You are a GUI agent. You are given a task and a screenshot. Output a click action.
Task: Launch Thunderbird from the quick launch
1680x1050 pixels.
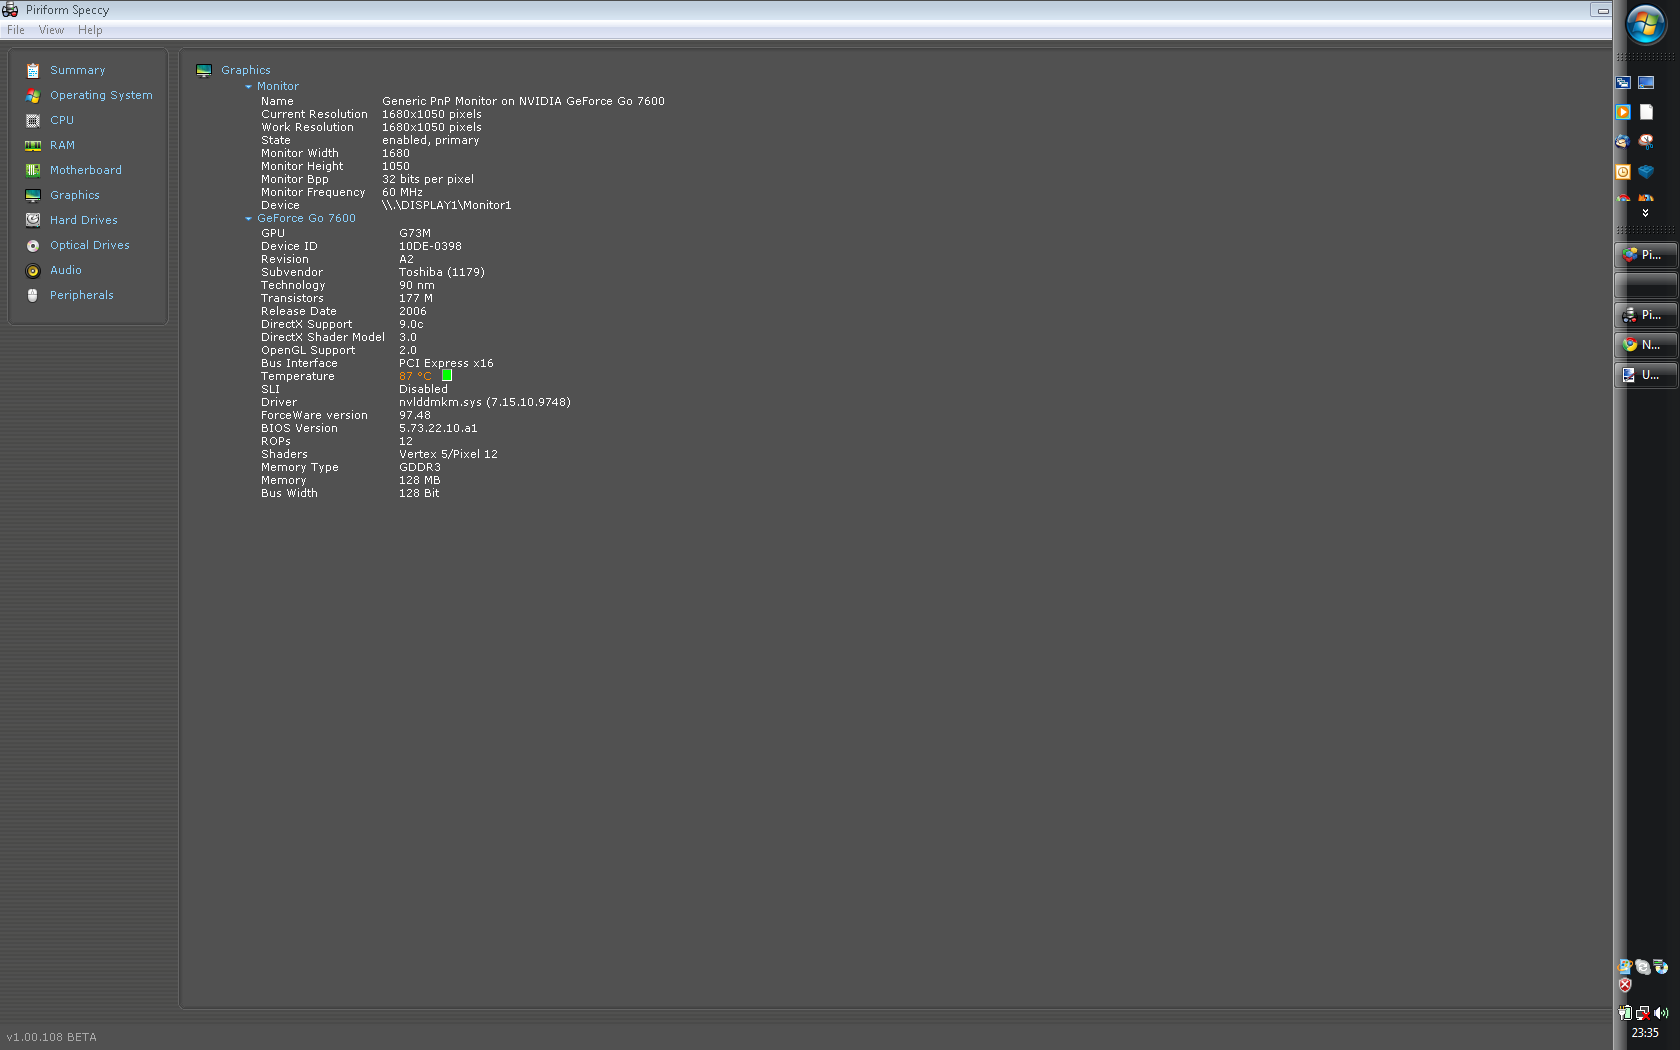coord(1623,142)
